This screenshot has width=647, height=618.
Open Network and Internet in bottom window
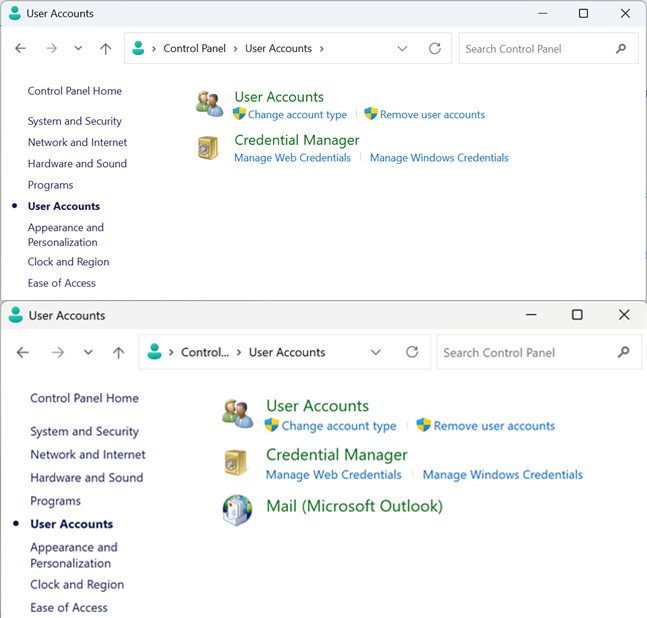tap(88, 455)
